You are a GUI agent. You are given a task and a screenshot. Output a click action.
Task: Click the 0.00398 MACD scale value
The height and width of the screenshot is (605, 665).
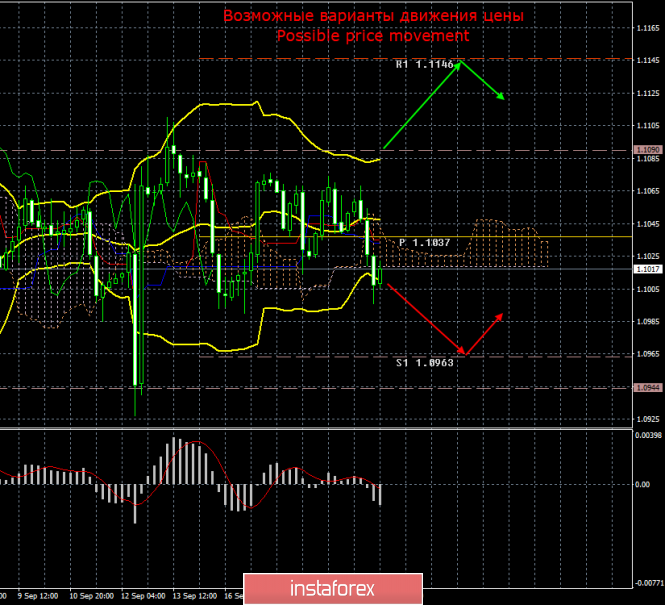[648, 435]
